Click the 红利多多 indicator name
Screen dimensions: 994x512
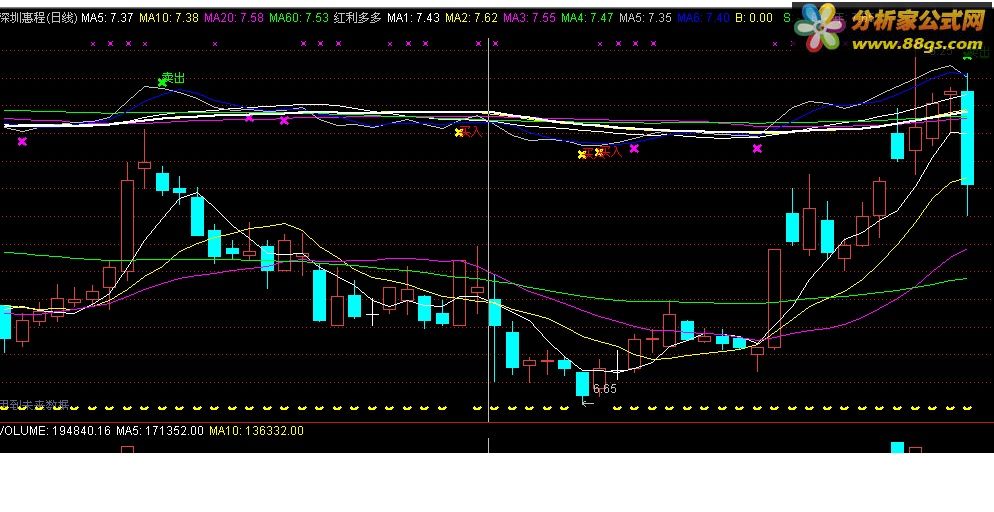click(x=358, y=18)
